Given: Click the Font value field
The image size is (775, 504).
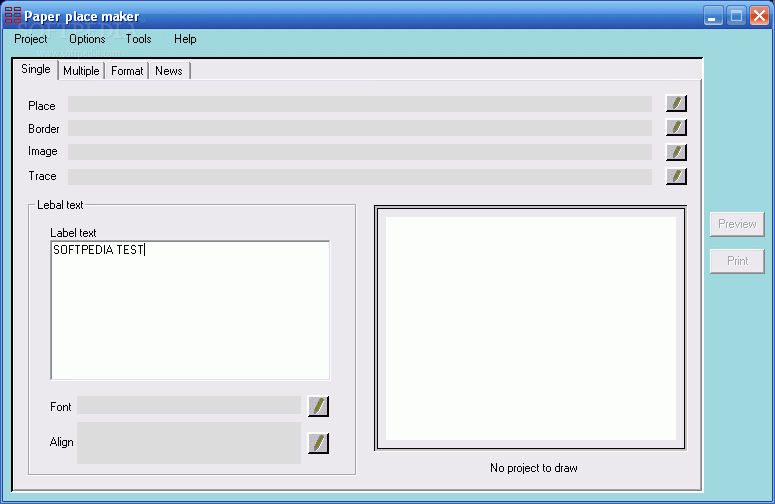Looking at the screenshot, I should click(x=189, y=405).
